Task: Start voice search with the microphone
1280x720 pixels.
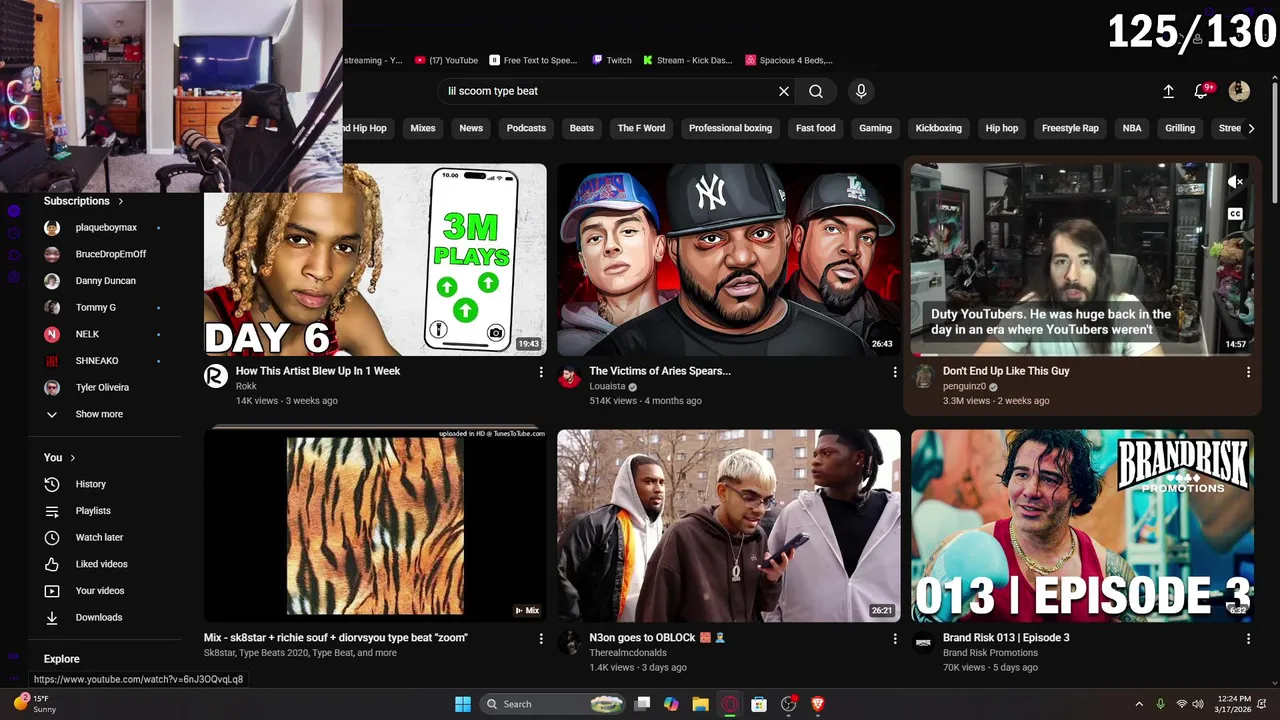Action: pos(861,91)
